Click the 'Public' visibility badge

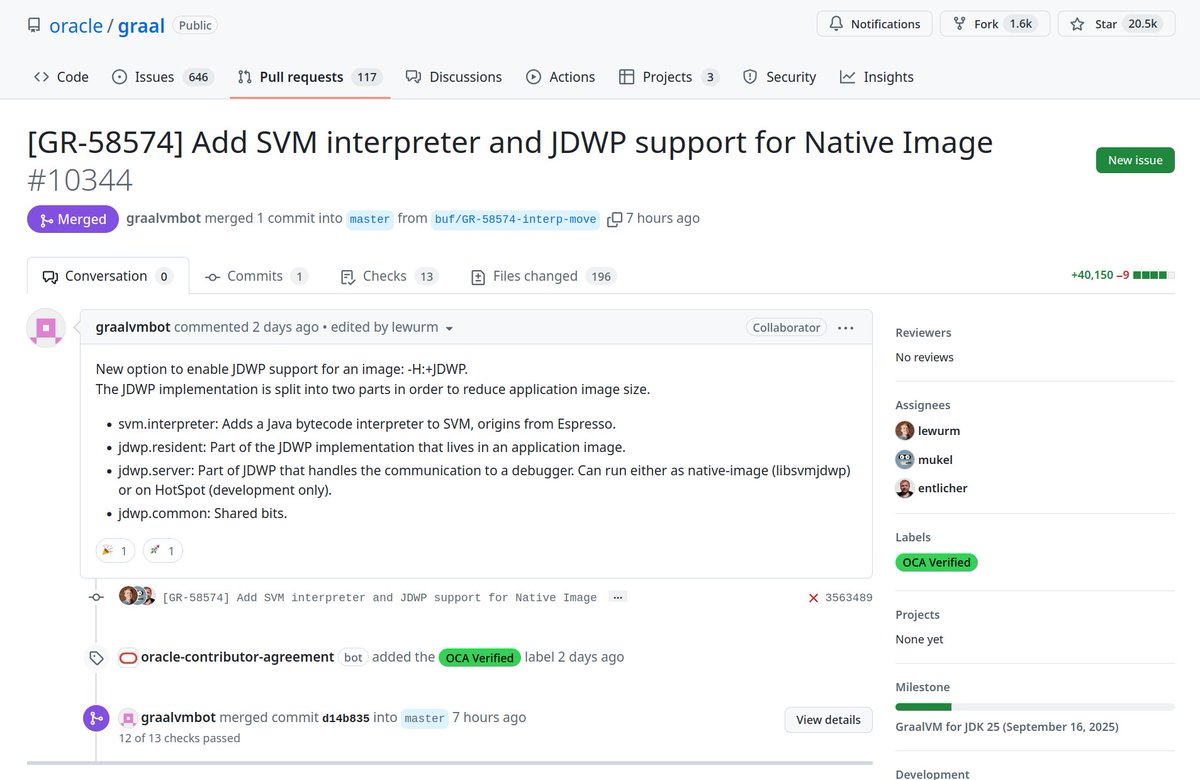coord(195,25)
